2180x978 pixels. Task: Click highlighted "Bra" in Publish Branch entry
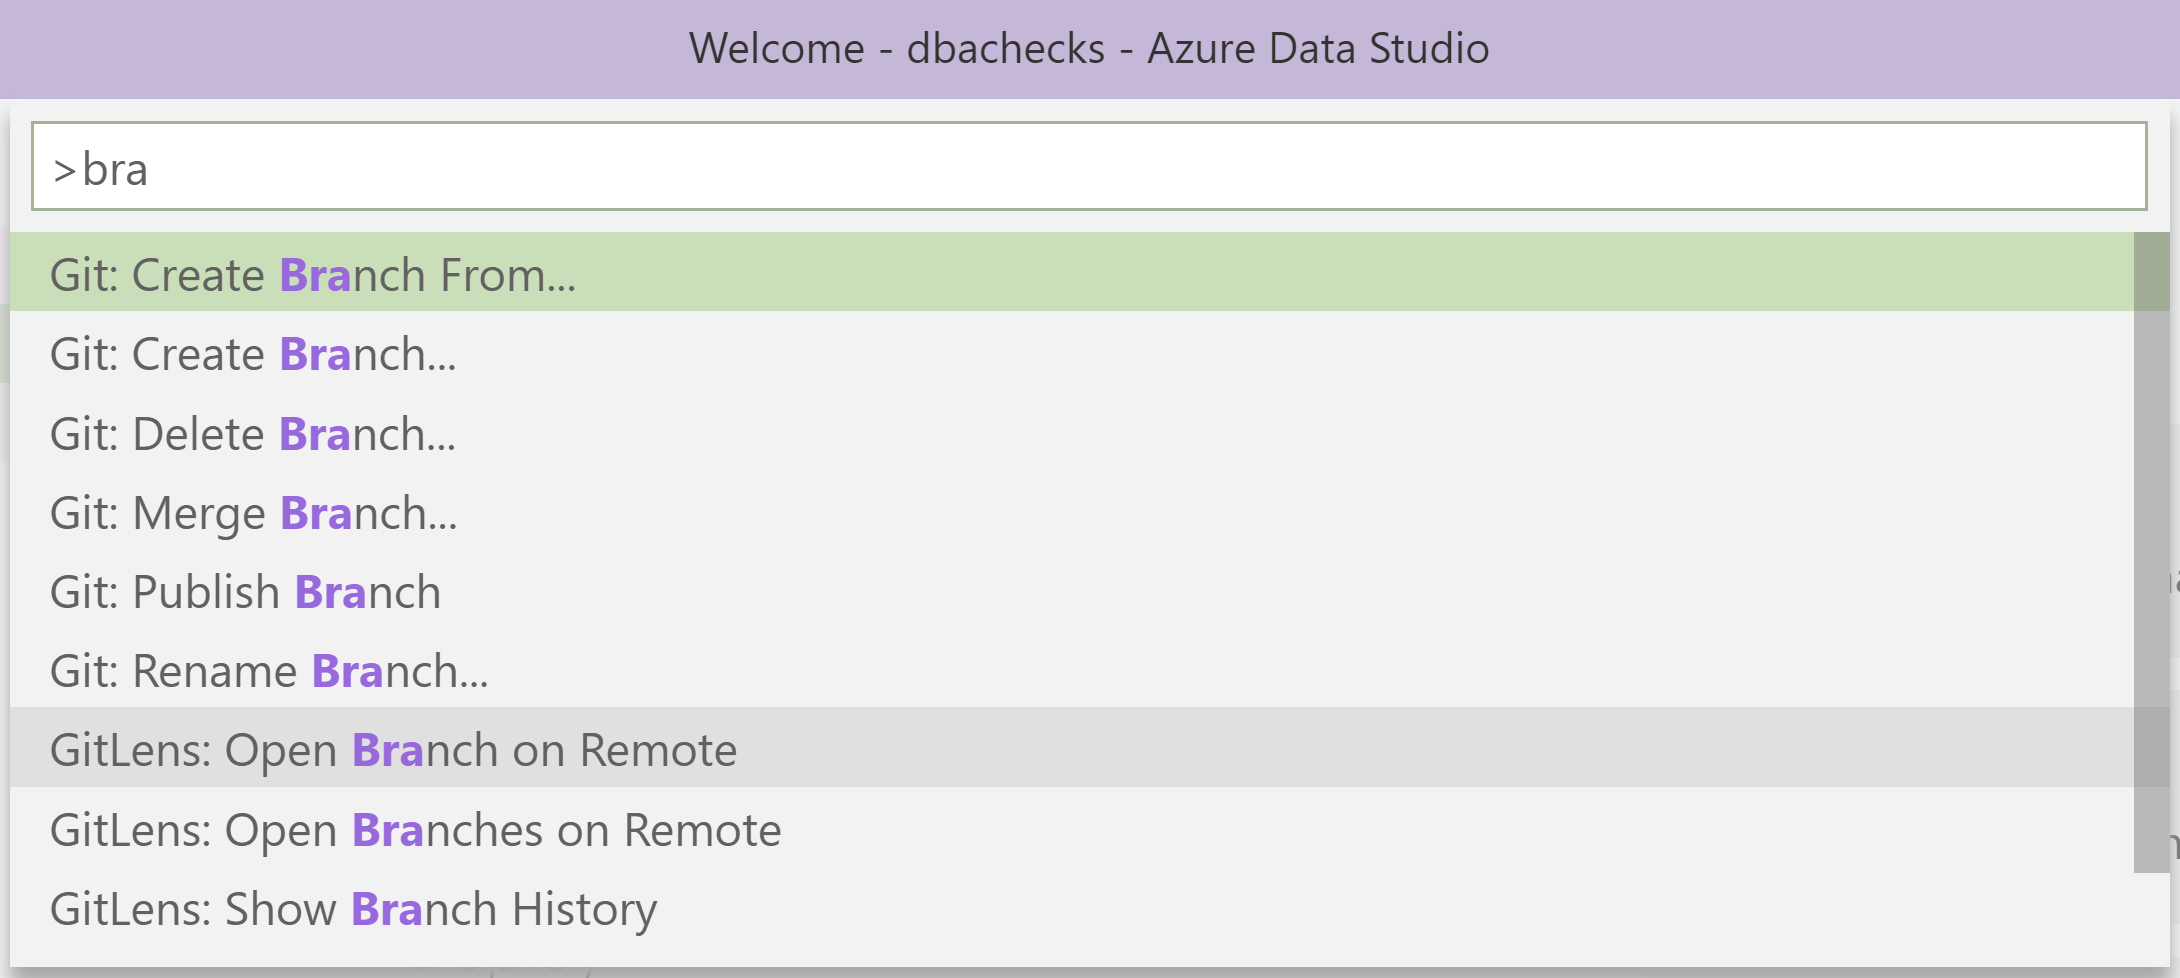(331, 593)
